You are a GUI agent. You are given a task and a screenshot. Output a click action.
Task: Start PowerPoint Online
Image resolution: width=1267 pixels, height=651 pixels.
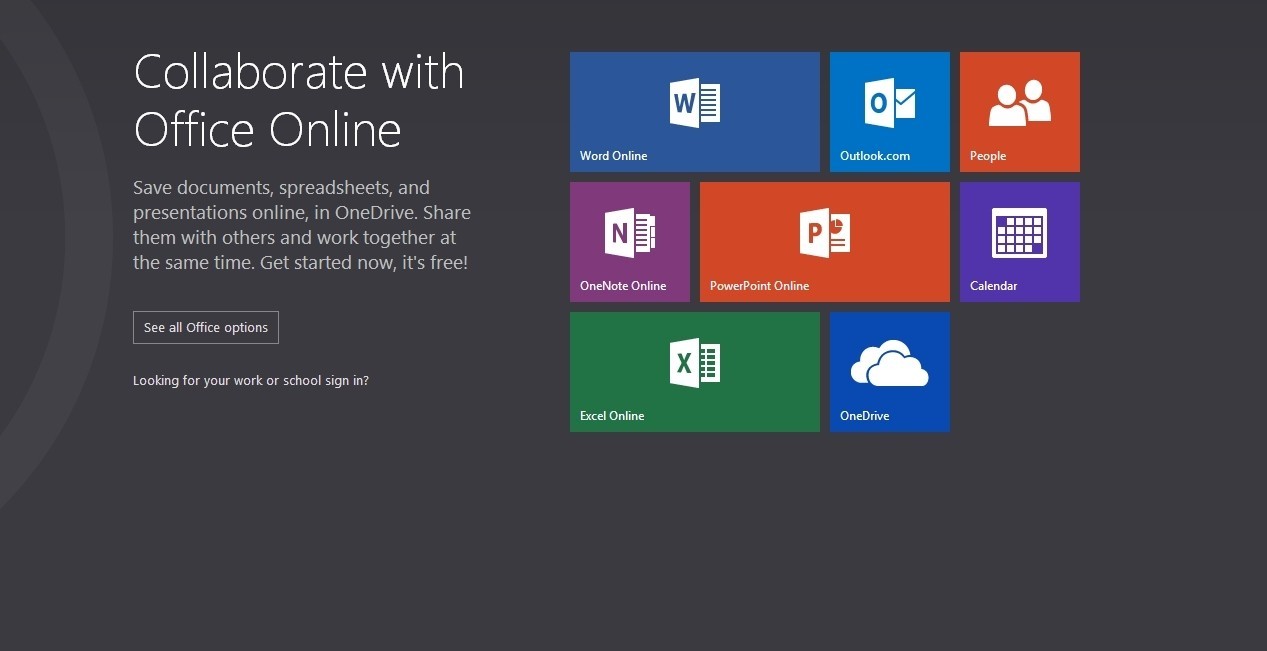tap(824, 241)
